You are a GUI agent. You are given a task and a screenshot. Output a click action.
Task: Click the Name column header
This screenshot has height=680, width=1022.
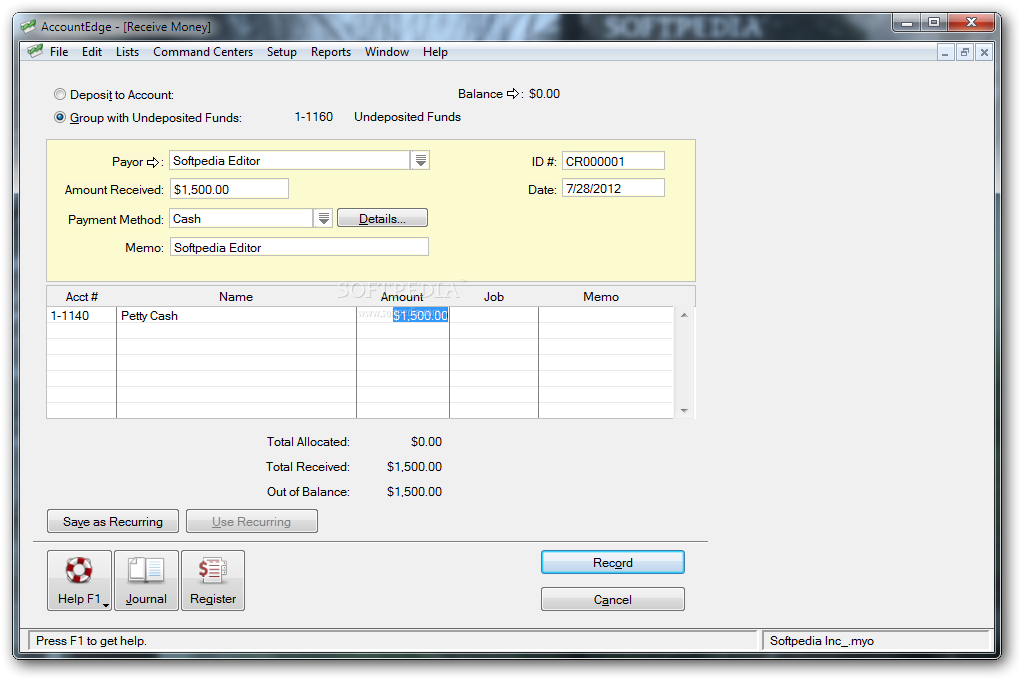[236, 297]
